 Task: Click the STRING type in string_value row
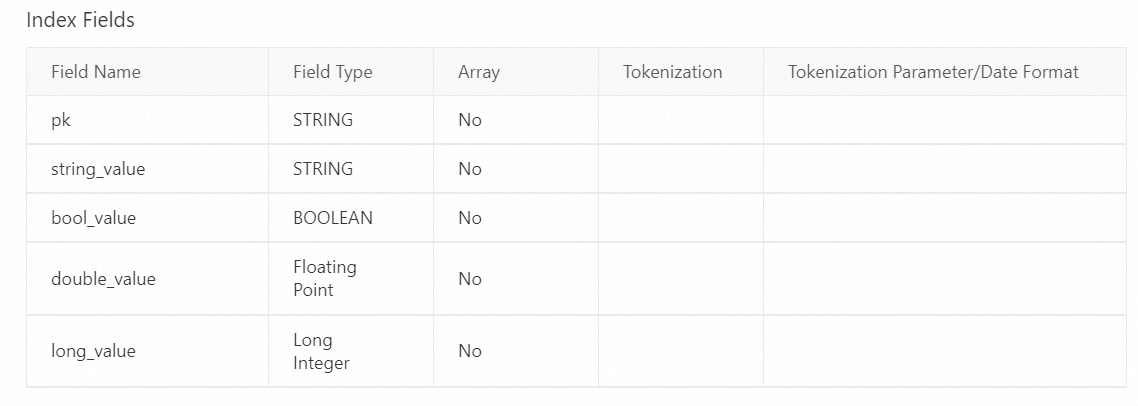click(x=323, y=169)
